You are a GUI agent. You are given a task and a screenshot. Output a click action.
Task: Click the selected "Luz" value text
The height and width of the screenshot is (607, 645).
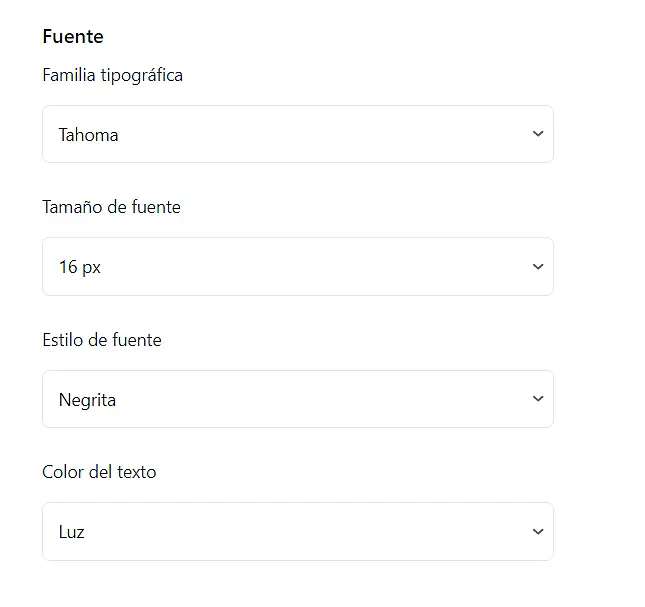[71, 532]
